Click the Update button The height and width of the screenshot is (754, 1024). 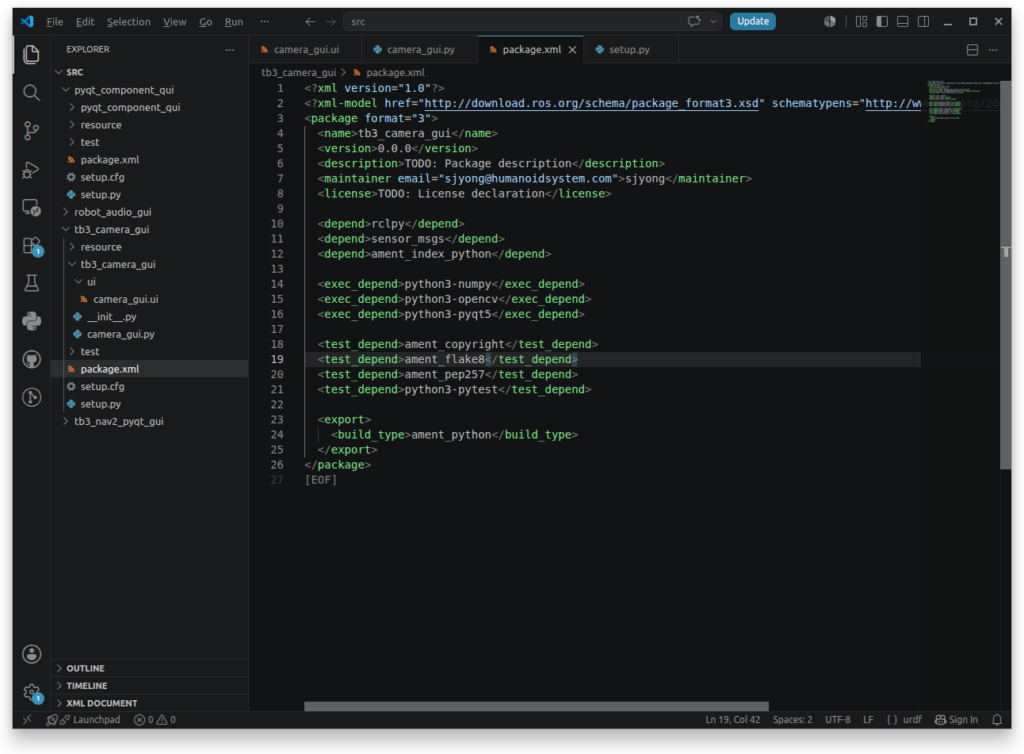[x=752, y=22]
